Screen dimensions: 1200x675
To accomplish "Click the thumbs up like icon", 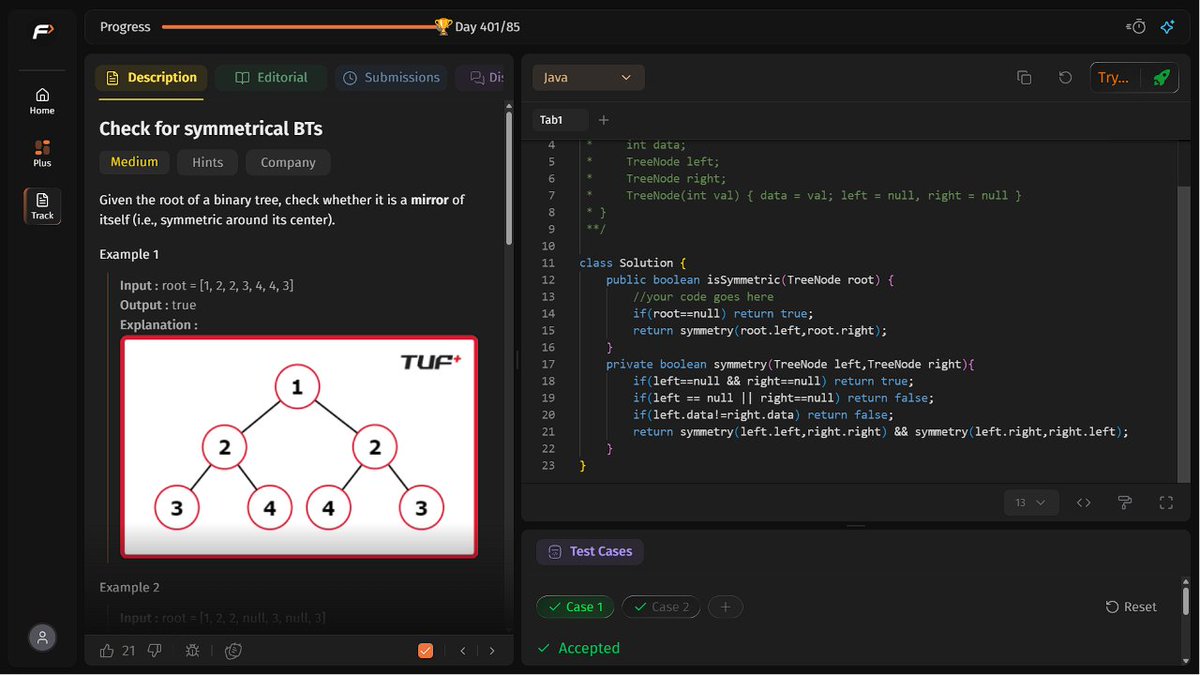I will click(107, 650).
